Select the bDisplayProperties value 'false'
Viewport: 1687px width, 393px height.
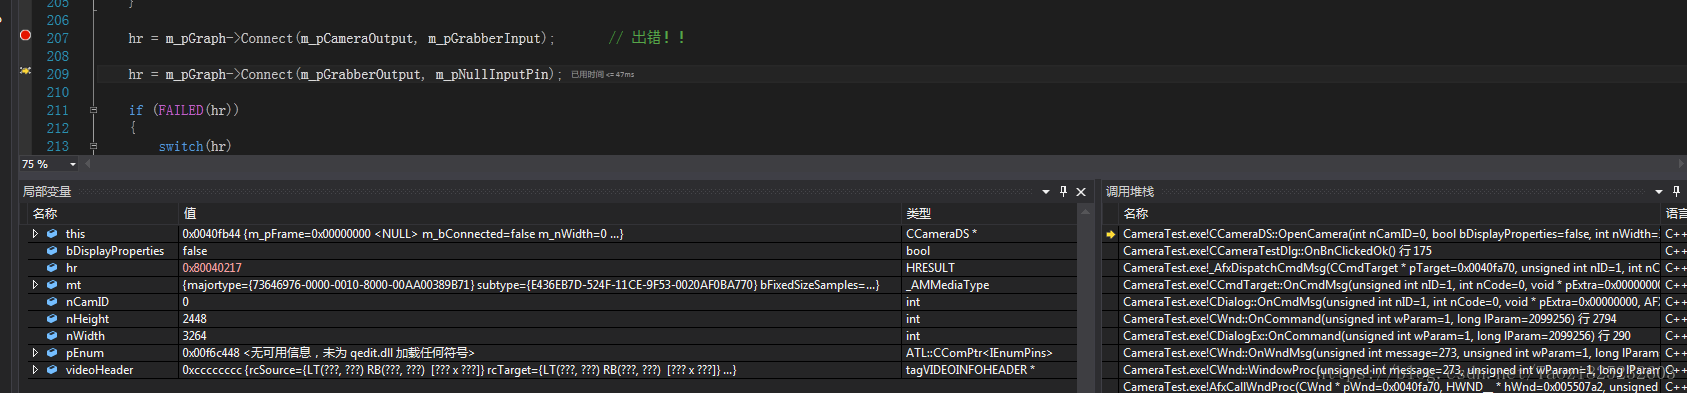[x=195, y=251]
